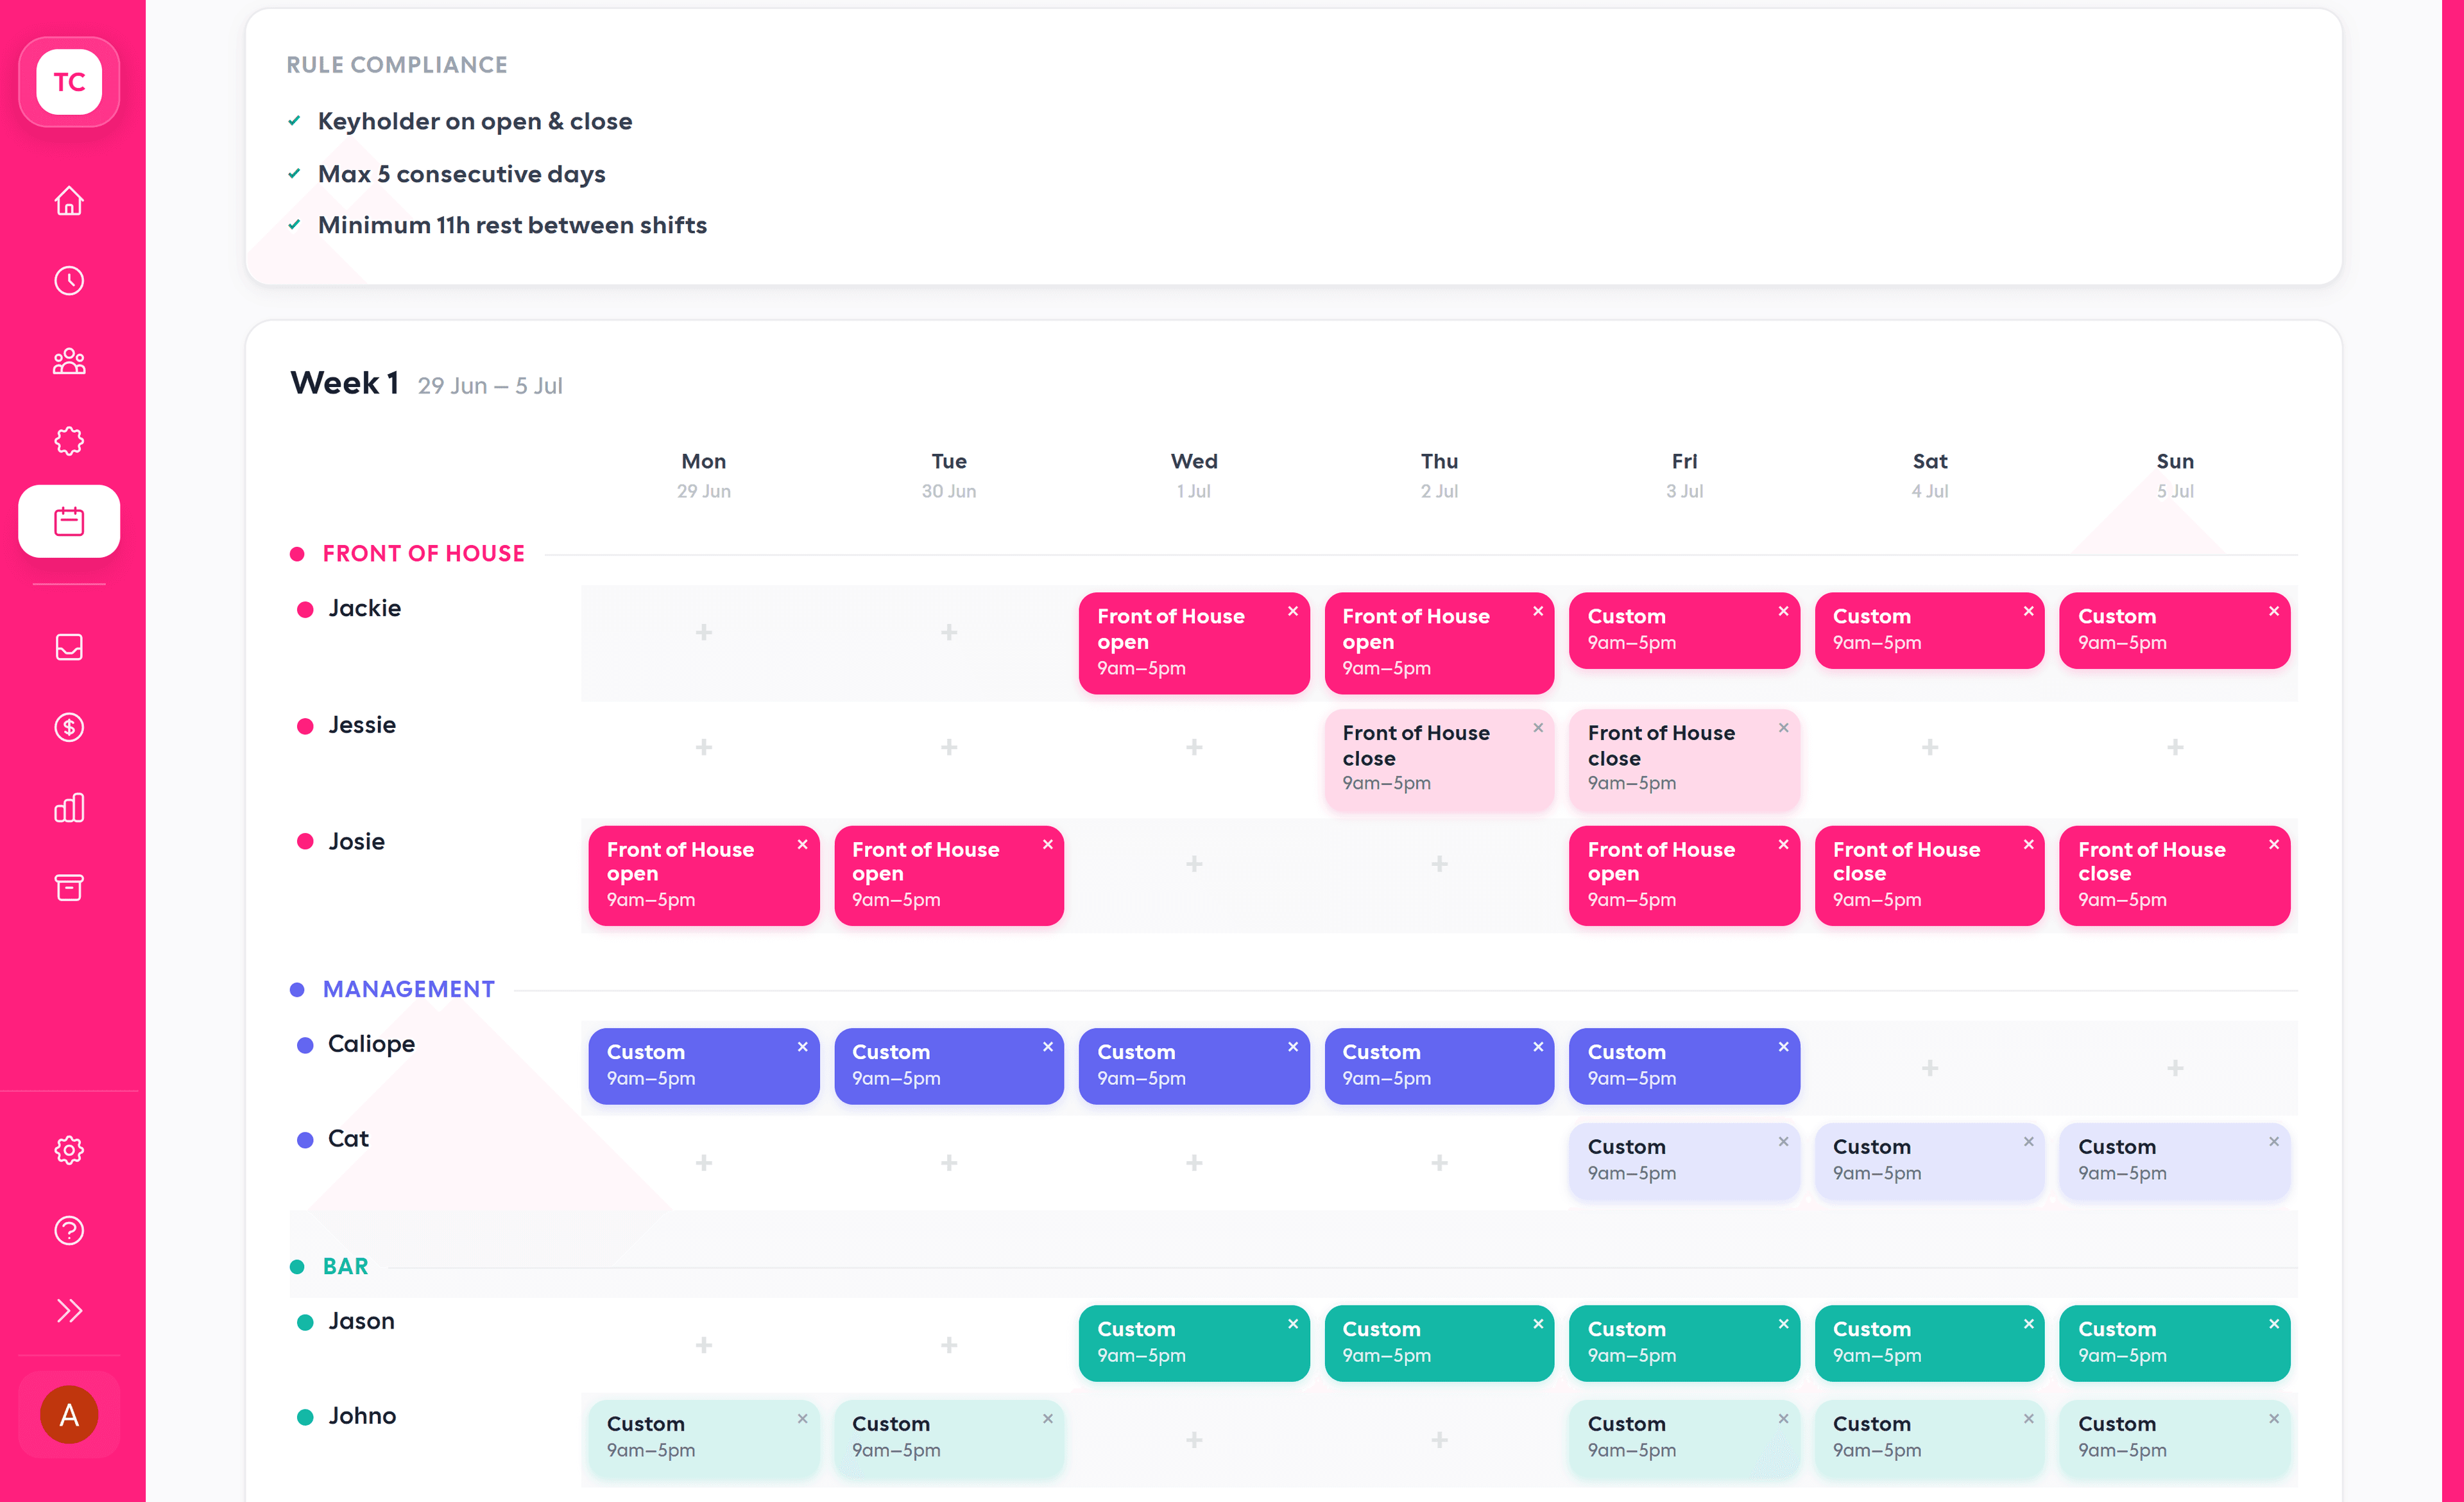This screenshot has height=1502, width=2464.
Task: Click the Week 1 title
Action: click(344, 383)
